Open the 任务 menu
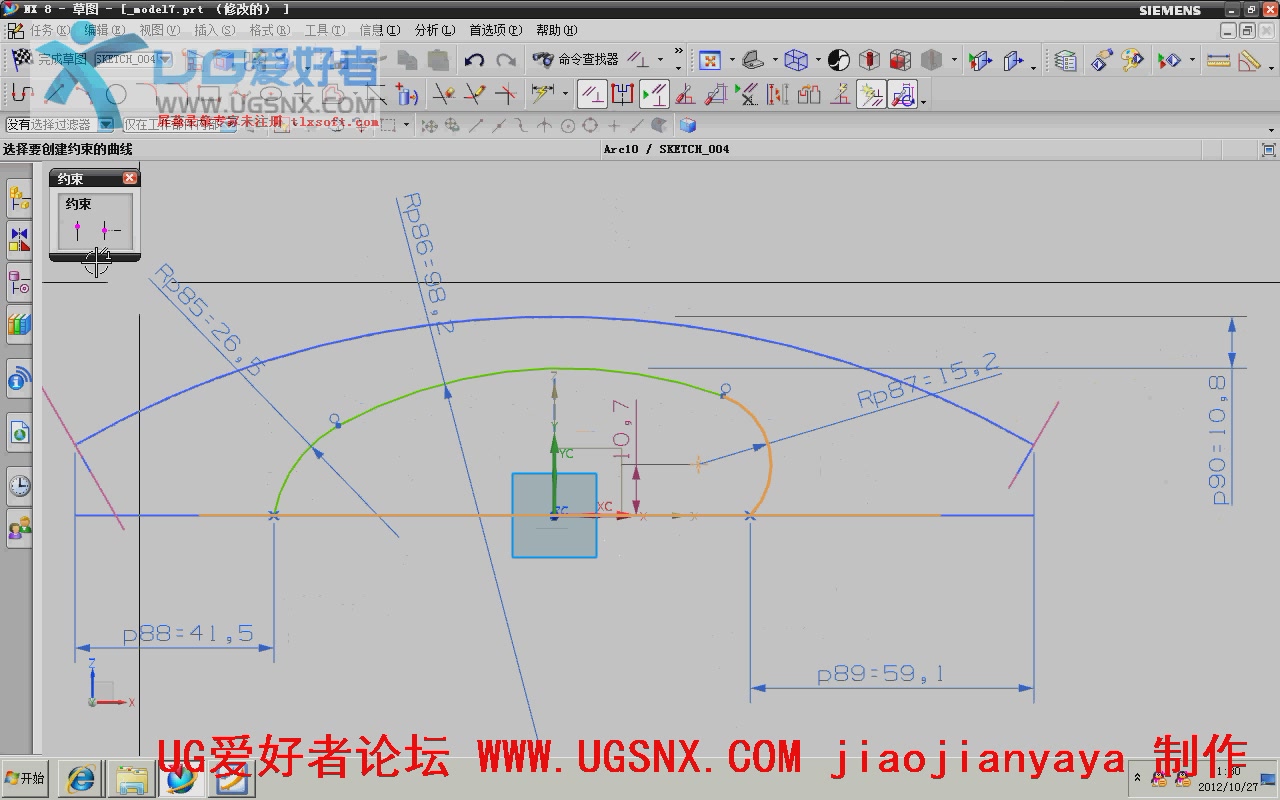This screenshot has height=800, width=1280. pyautogui.click(x=50, y=30)
